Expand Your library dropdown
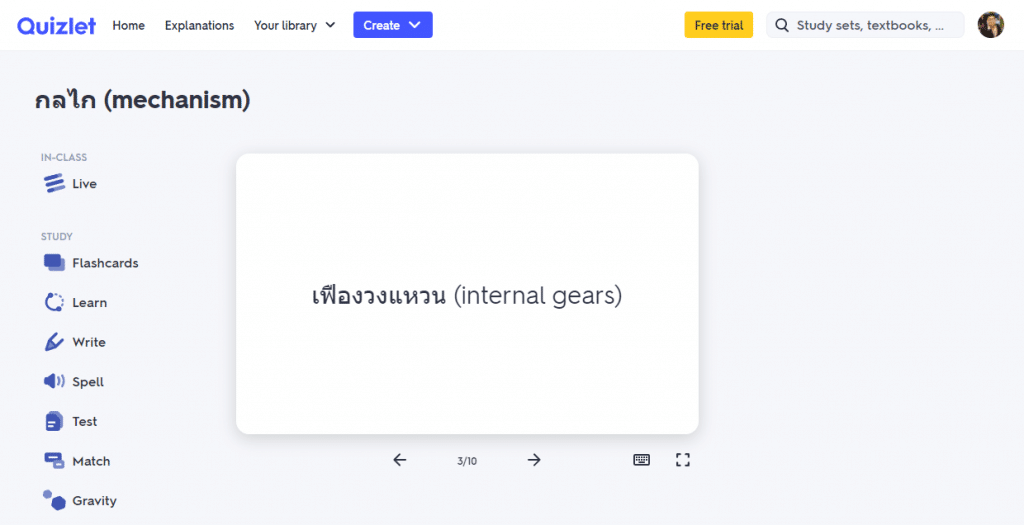This screenshot has width=1024, height=525. (x=295, y=25)
